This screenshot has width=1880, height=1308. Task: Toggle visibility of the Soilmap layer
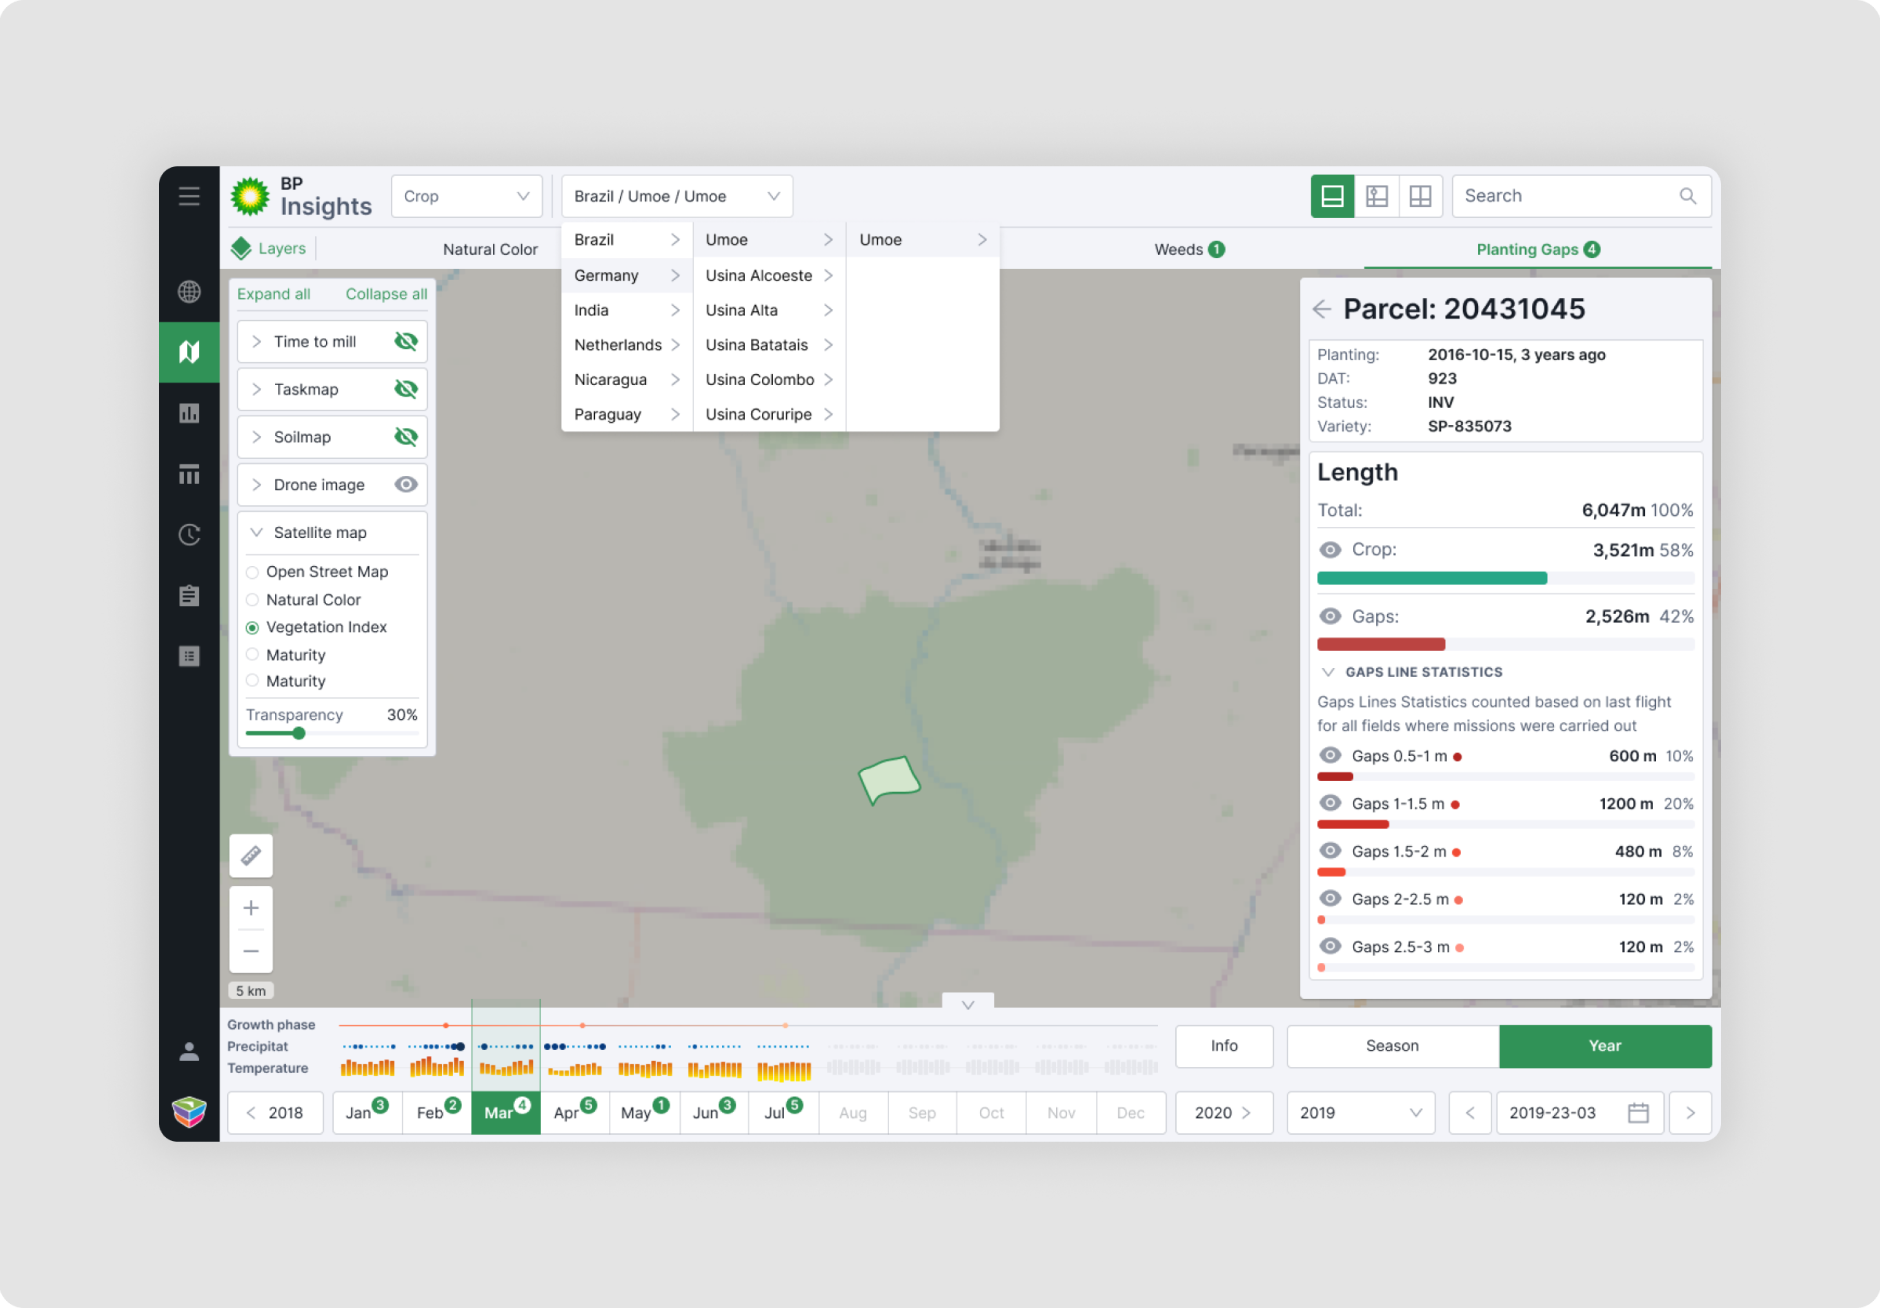(405, 436)
